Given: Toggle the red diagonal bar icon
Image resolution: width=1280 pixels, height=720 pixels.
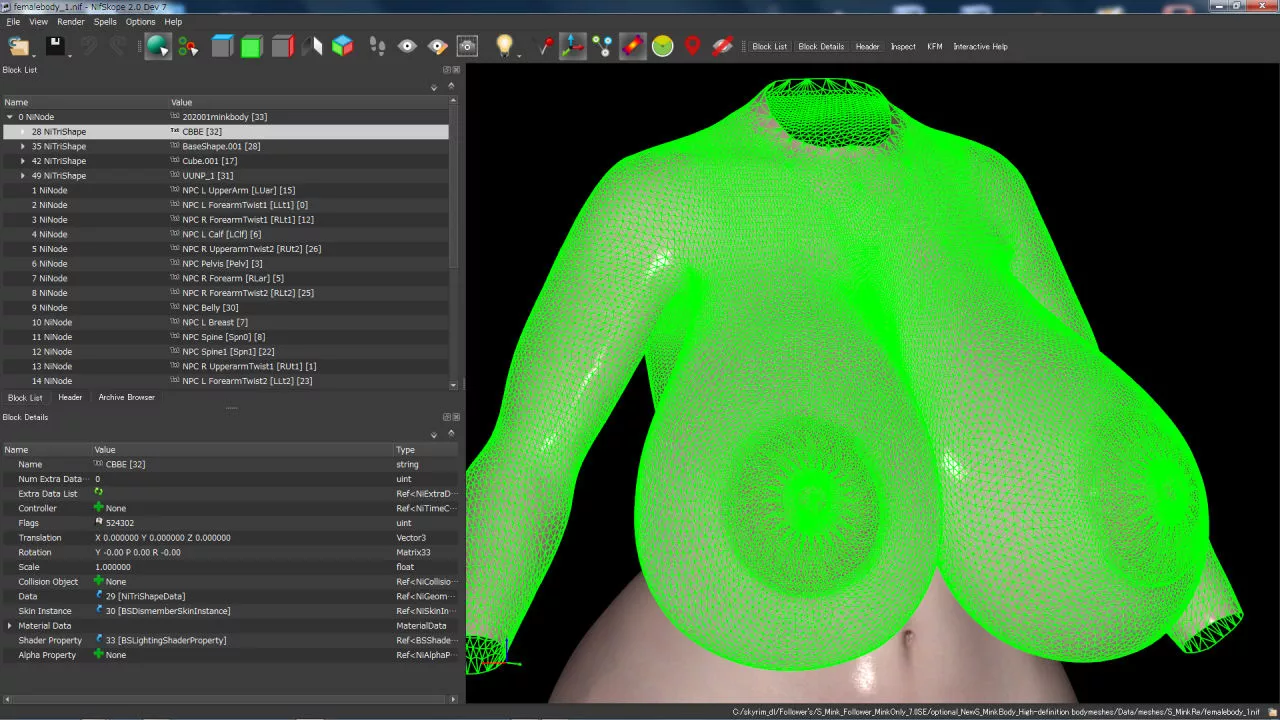Looking at the screenshot, I should tap(632, 46).
